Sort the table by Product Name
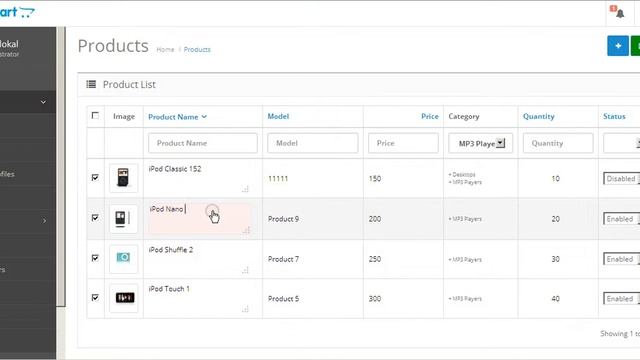The width and height of the screenshot is (640, 360). tap(177, 117)
